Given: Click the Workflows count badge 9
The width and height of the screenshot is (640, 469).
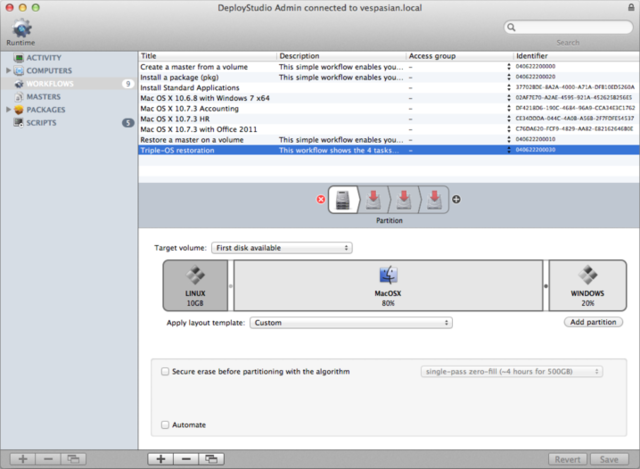Looking at the screenshot, I should click(128, 84).
